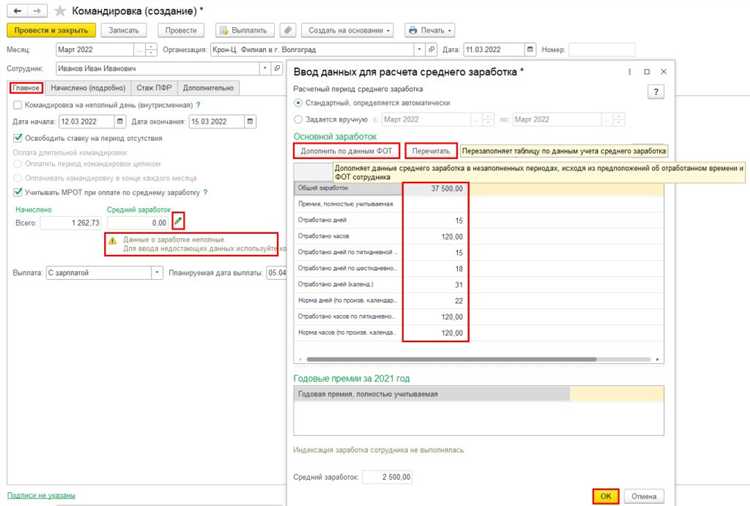750x506 pixels.
Task: Switch to 'Начислено (подробно)' tab
Action: 88,88
